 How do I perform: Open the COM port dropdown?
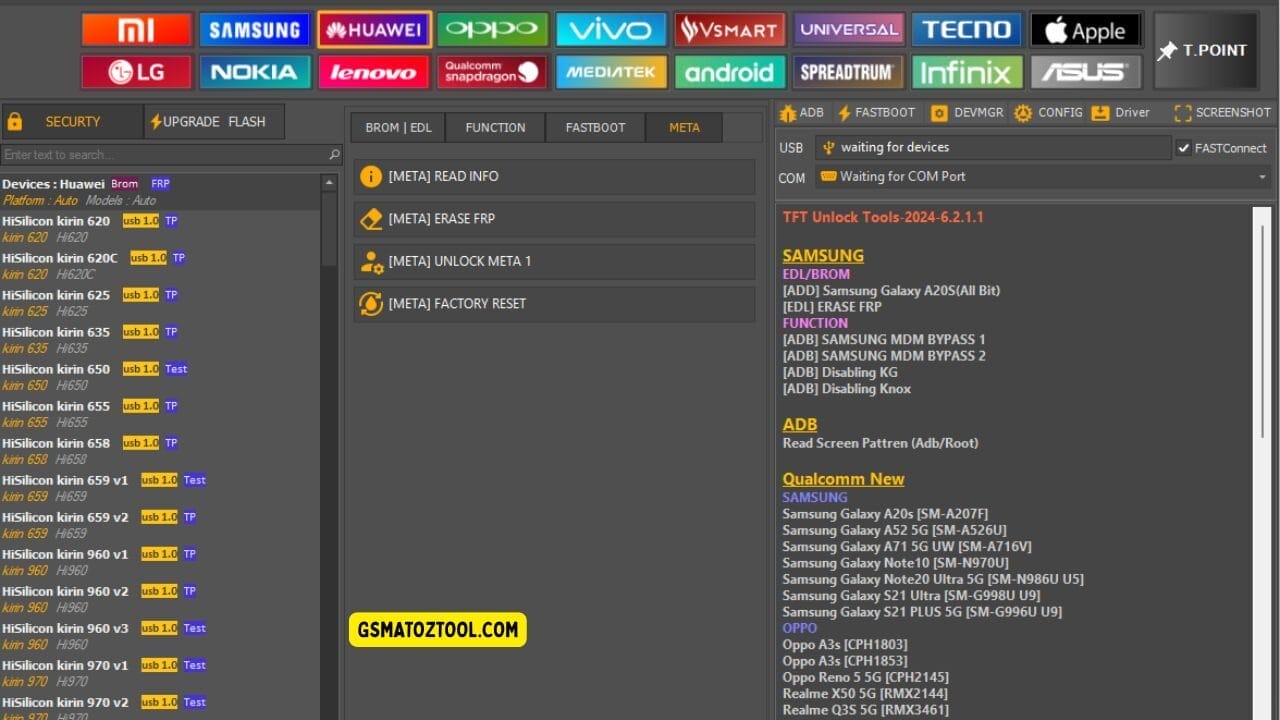pyautogui.click(x=1263, y=177)
